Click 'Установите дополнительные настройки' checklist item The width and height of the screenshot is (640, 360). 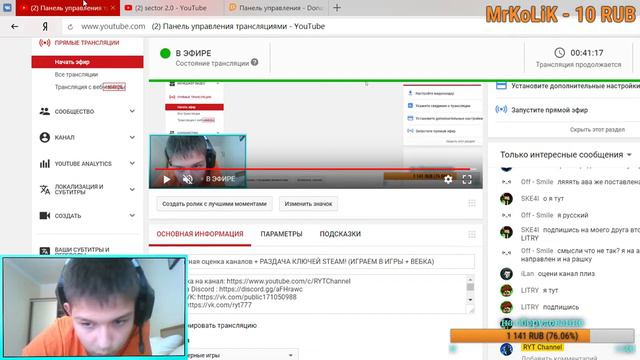[x=567, y=86]
